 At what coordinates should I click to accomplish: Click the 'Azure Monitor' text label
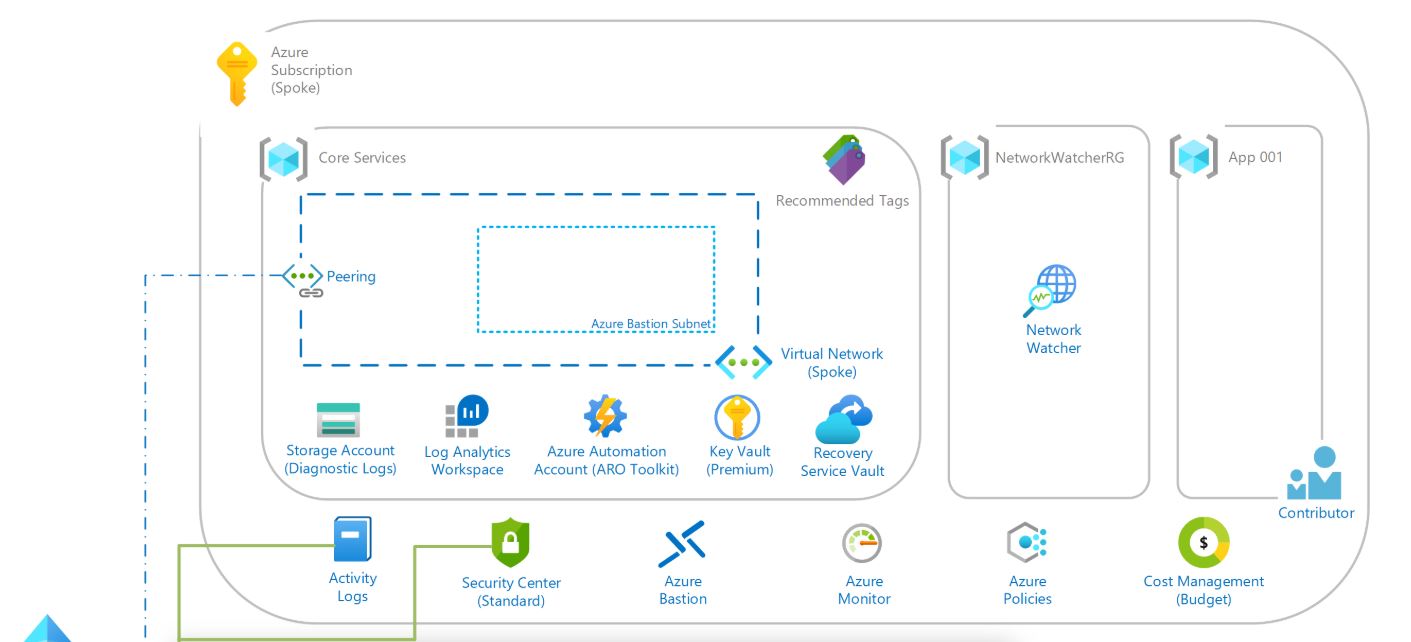tap(864, 590)
